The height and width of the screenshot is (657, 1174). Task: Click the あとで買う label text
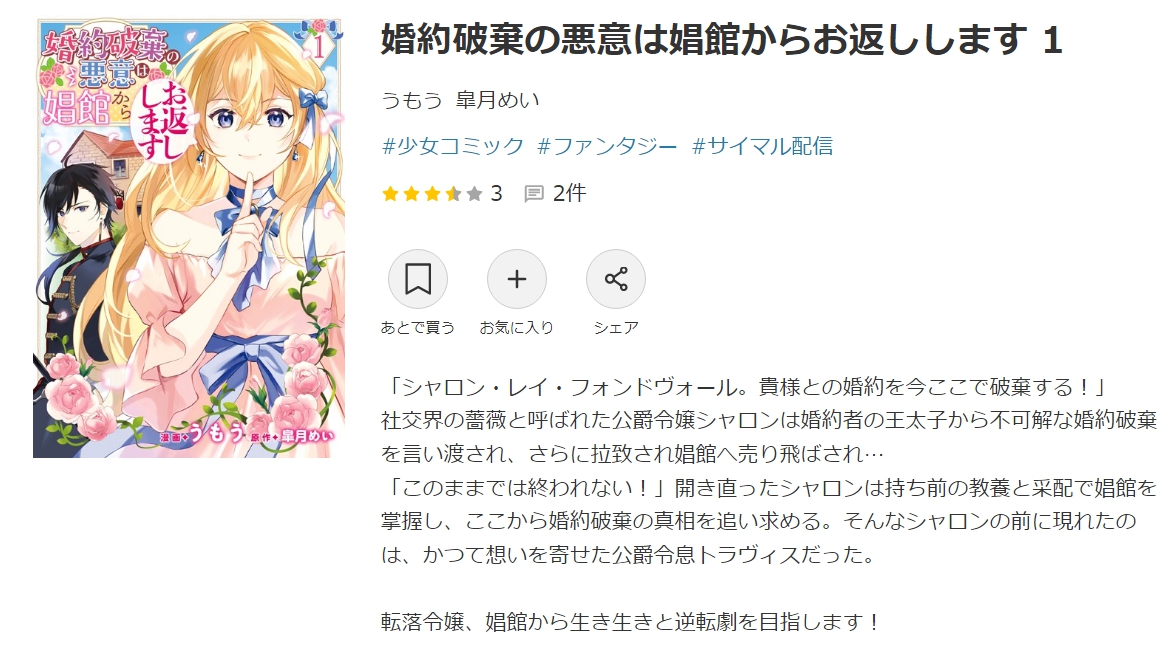coord(417,327)
